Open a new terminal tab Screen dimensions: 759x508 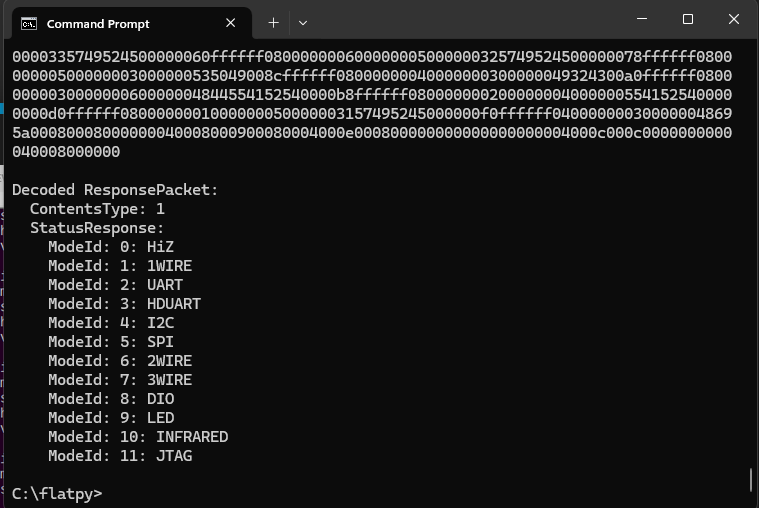pos(273,23)
